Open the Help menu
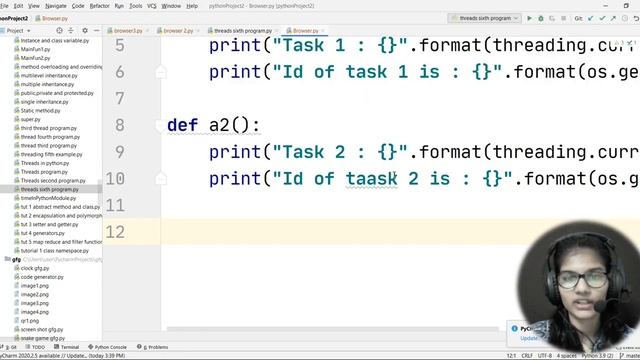Image resolution: width=640 pixels, height=360 pixels. point(192,6)
